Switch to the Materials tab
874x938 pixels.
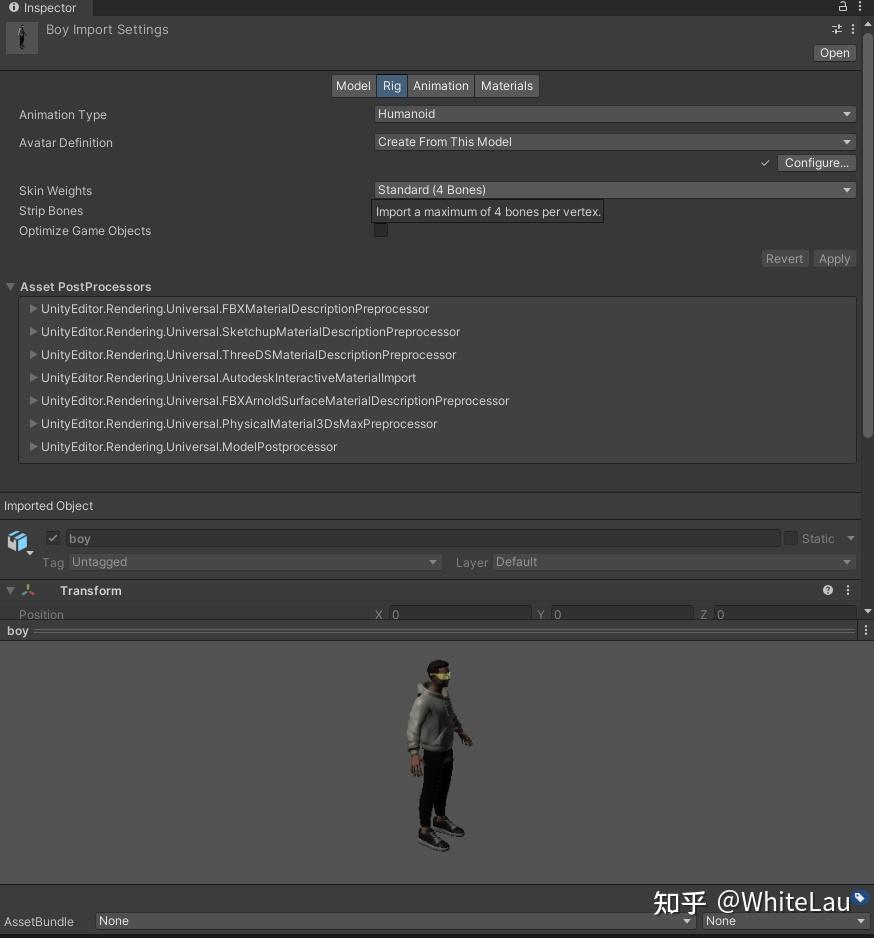click(506, 85)
